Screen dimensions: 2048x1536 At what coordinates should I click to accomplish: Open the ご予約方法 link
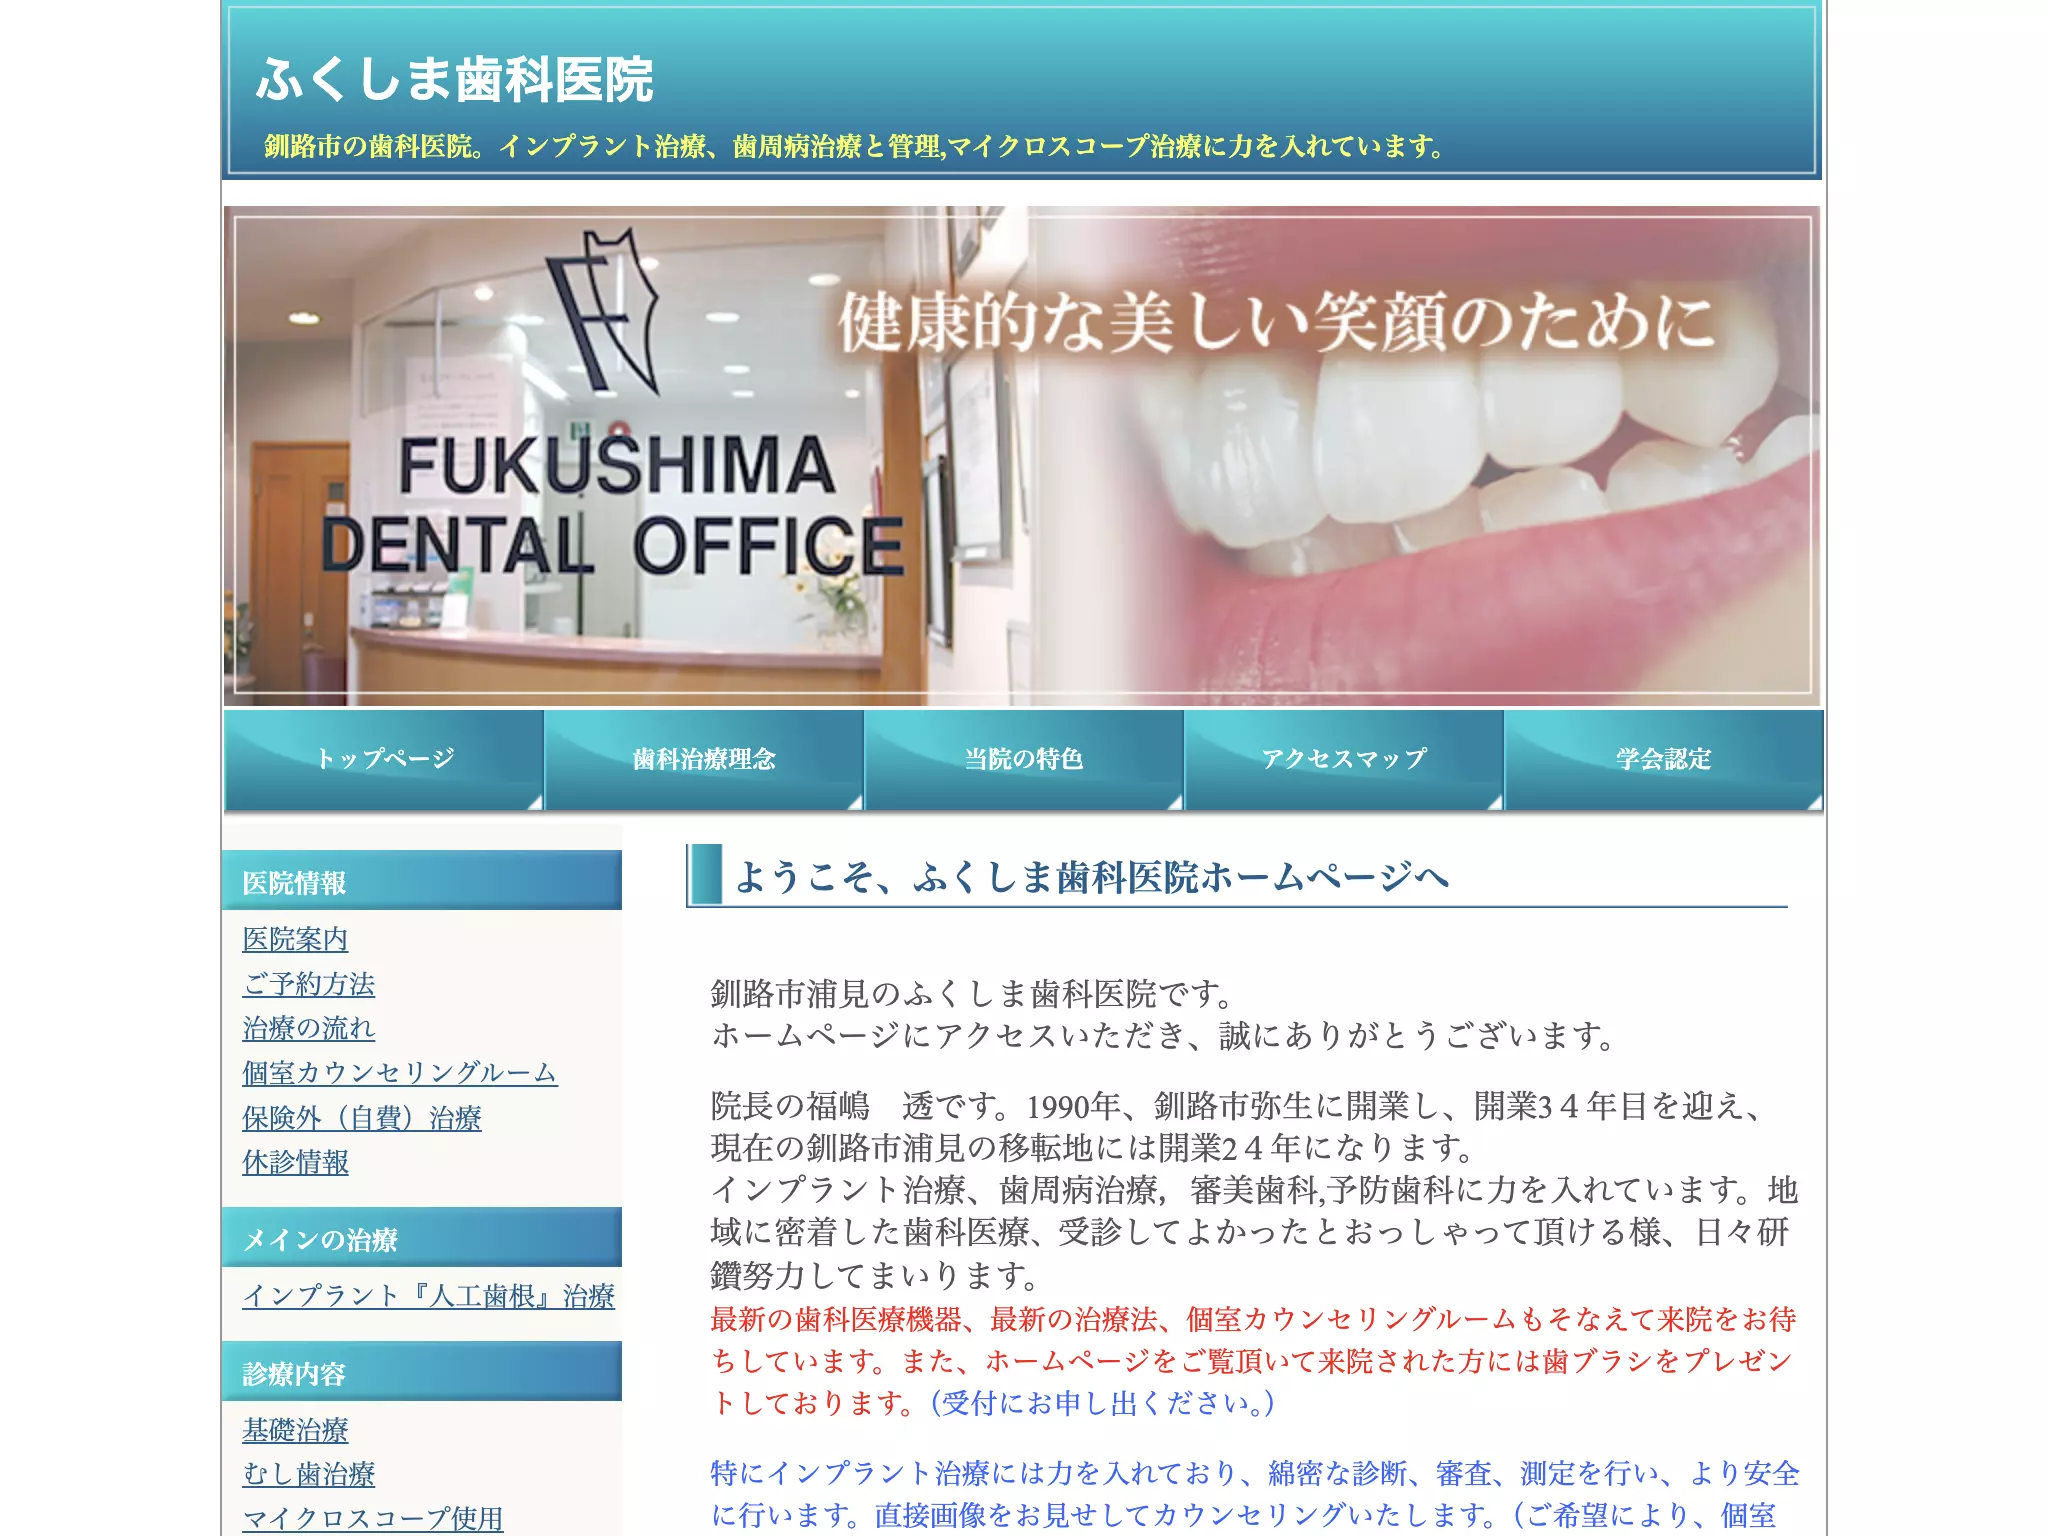click(308, 984)
